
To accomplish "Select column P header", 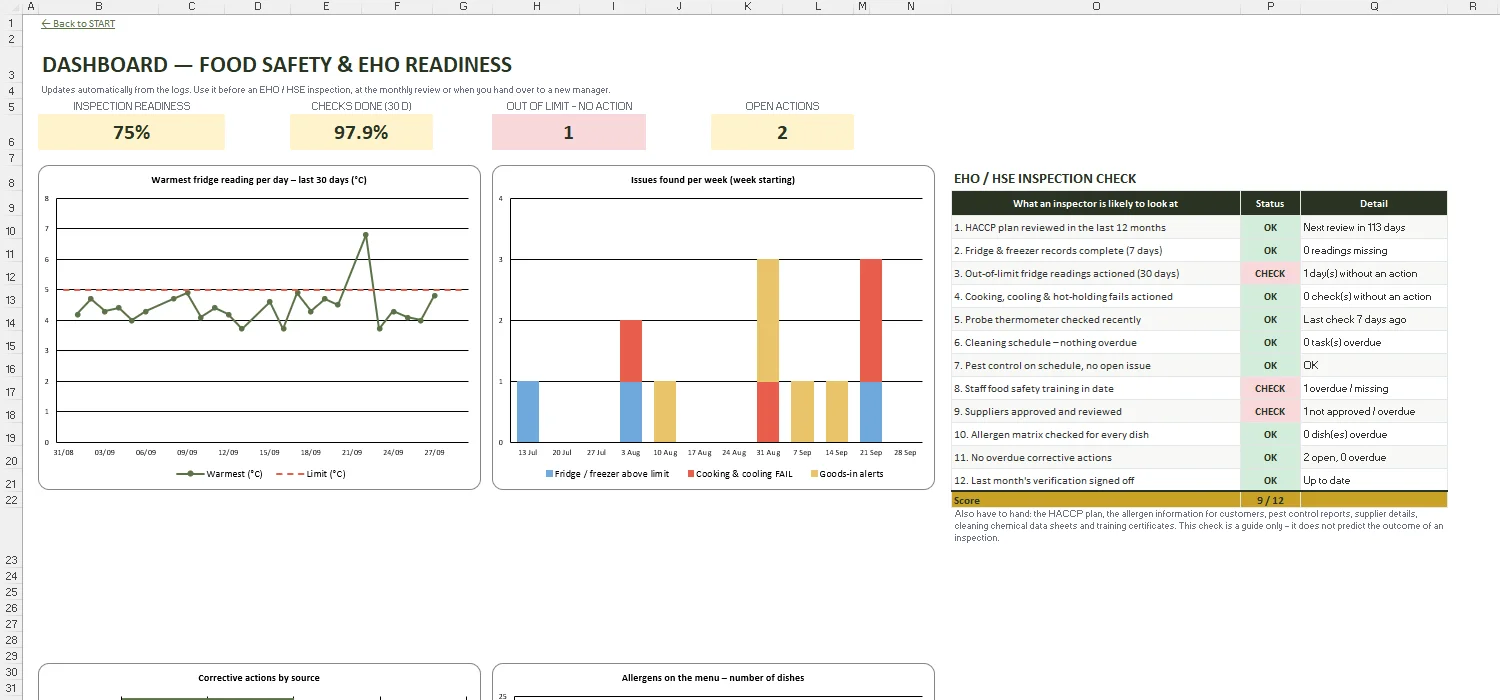I will (x=1270, y=6).
